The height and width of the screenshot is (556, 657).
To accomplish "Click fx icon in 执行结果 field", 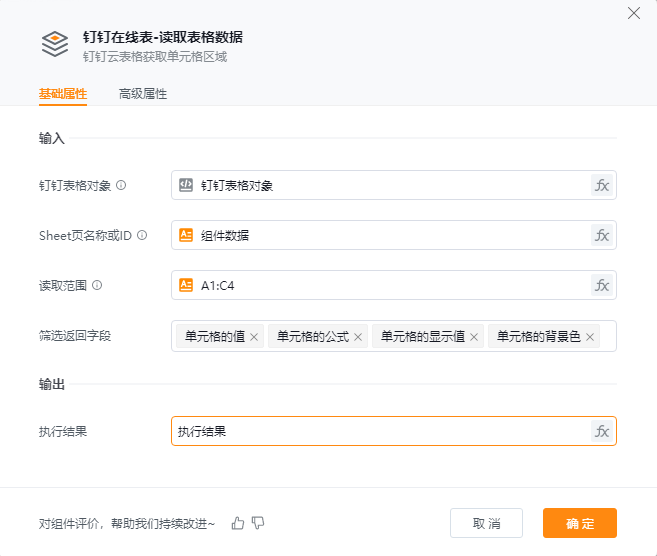I will (x=602, y=431).
